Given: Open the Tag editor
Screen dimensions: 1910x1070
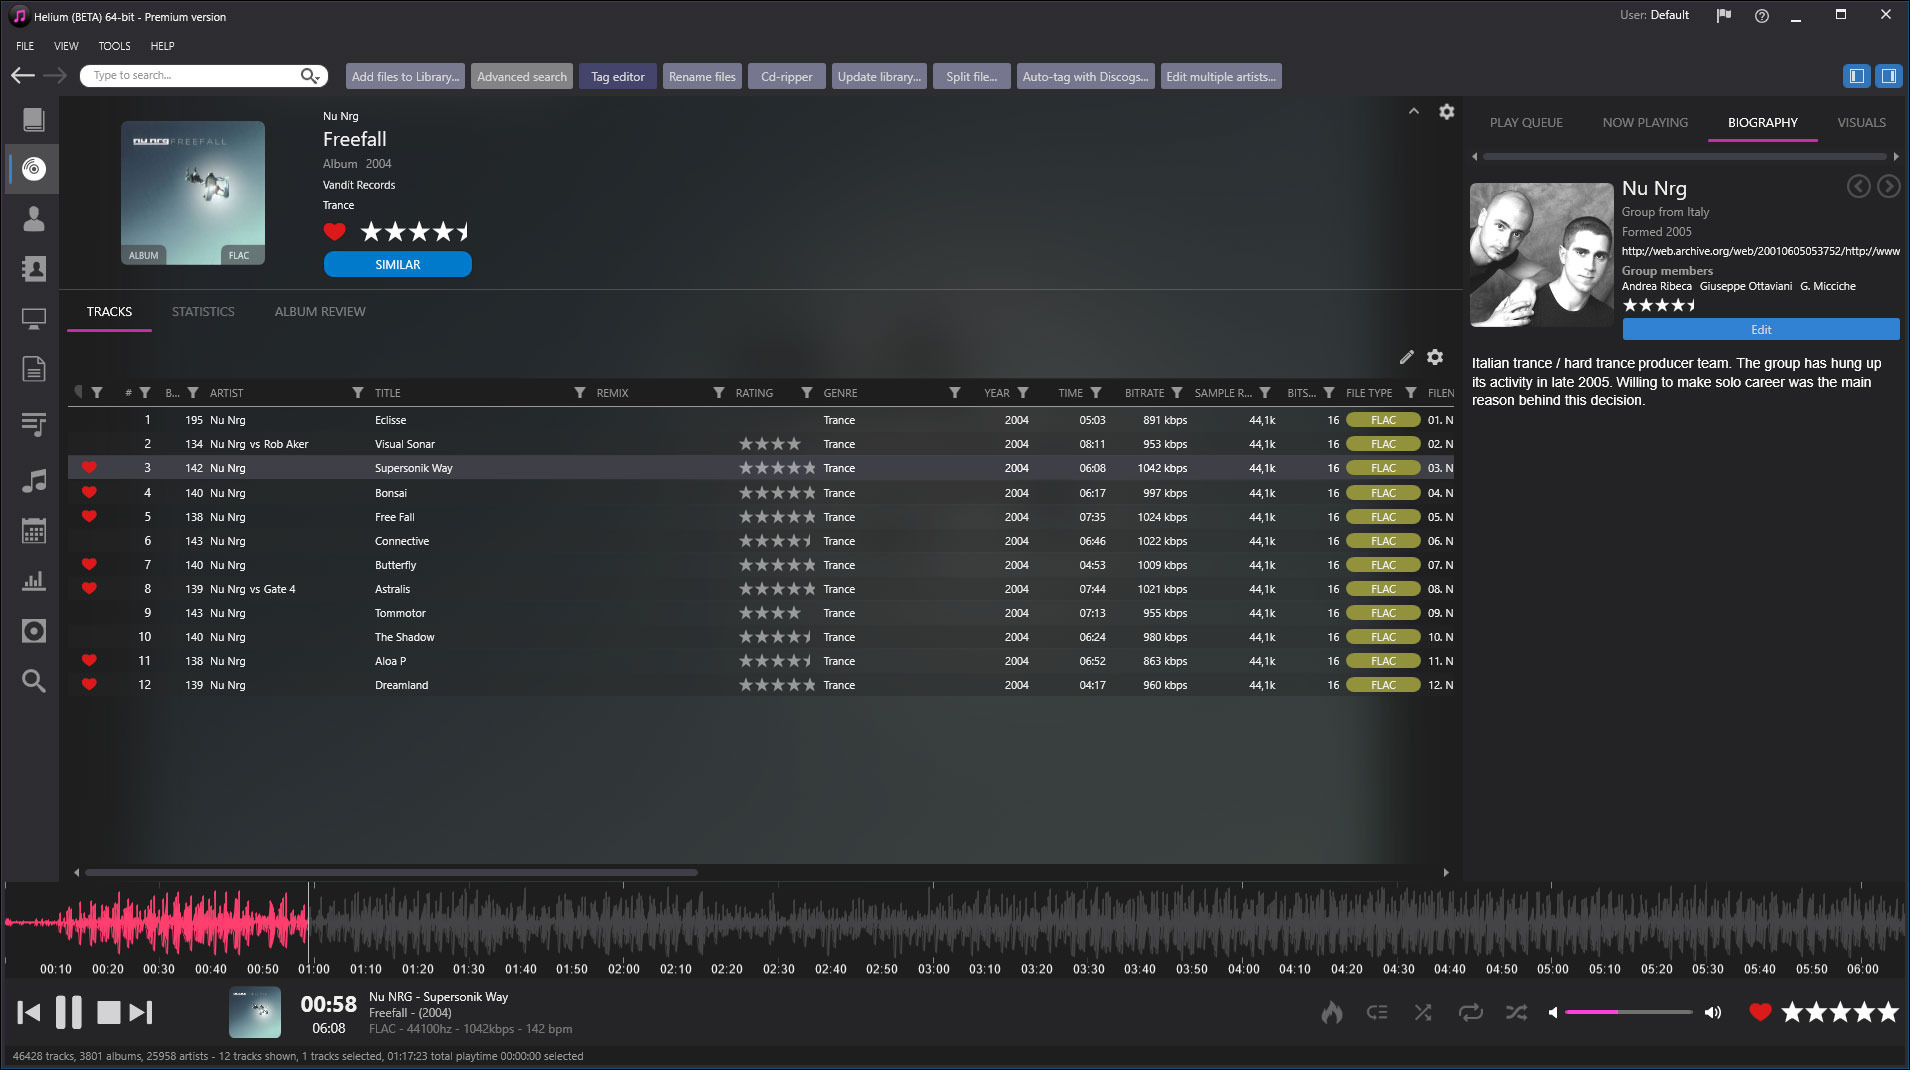Looking at the screenshot, I should 618,77.
